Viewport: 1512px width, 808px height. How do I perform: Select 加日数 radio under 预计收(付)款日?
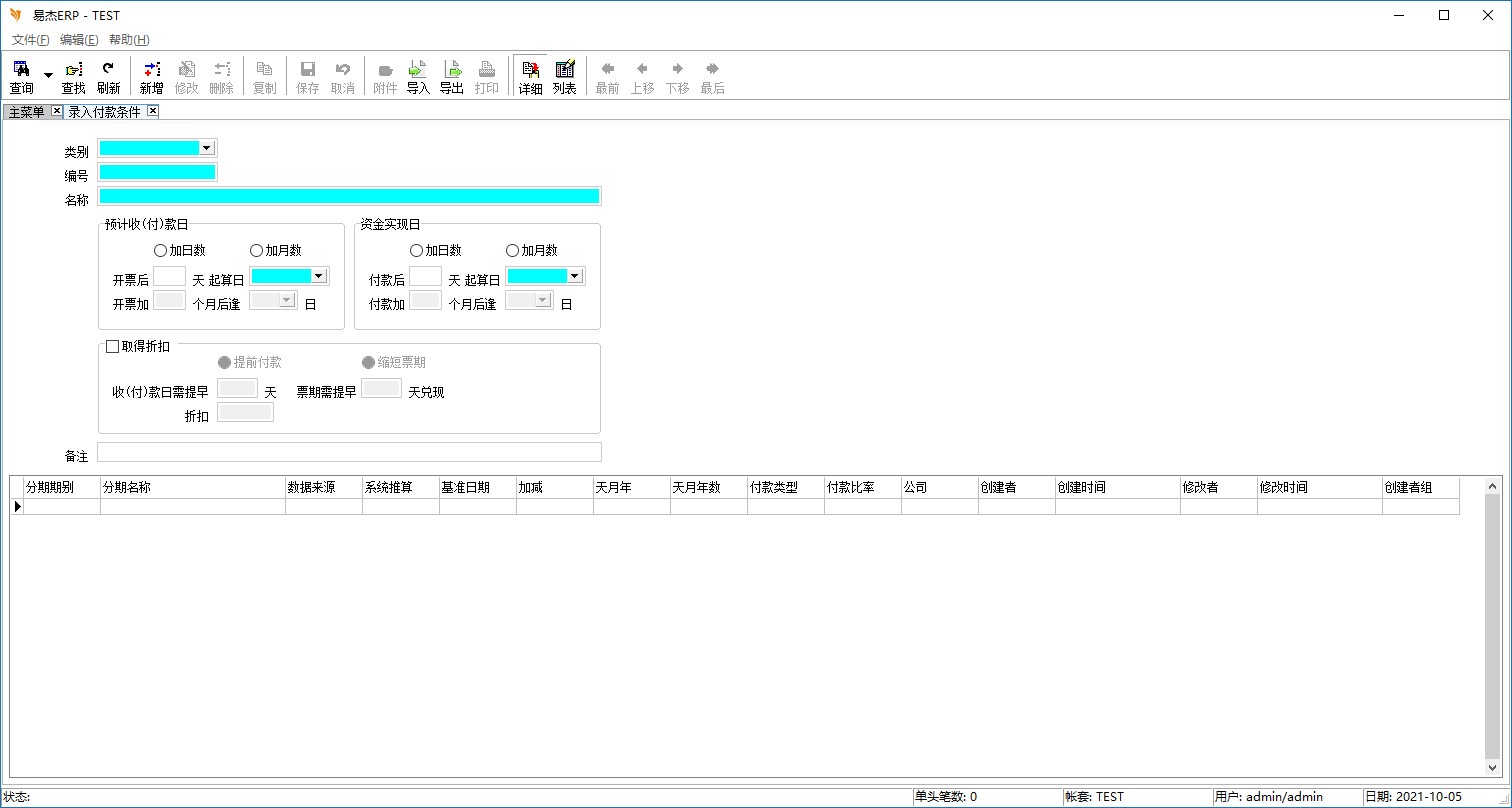pyautogui.click(x=160, y=251)
